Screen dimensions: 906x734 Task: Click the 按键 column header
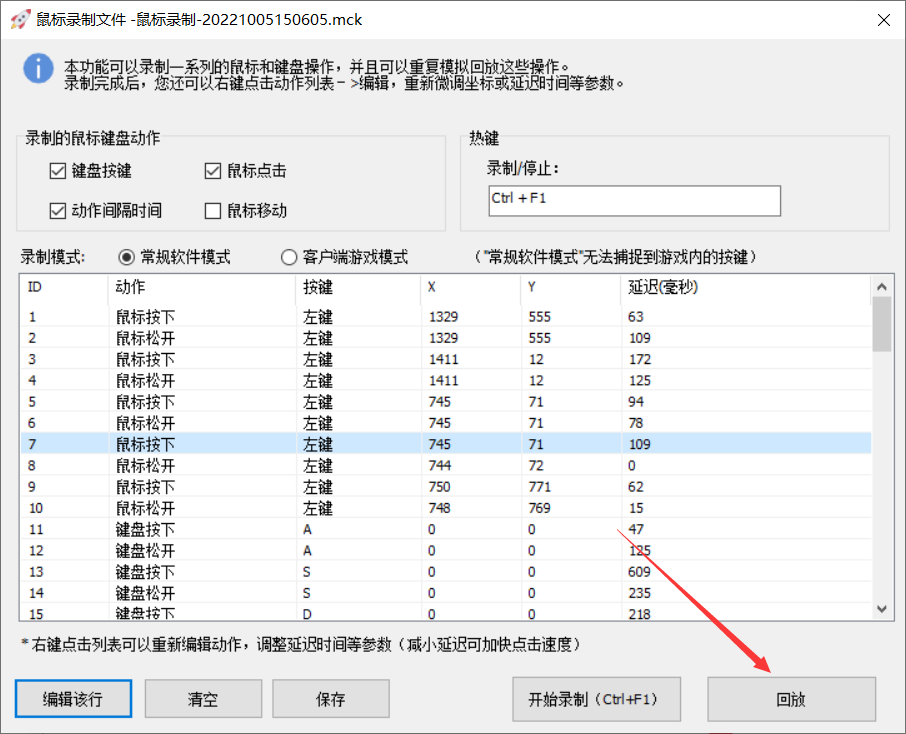coord(358,287)
